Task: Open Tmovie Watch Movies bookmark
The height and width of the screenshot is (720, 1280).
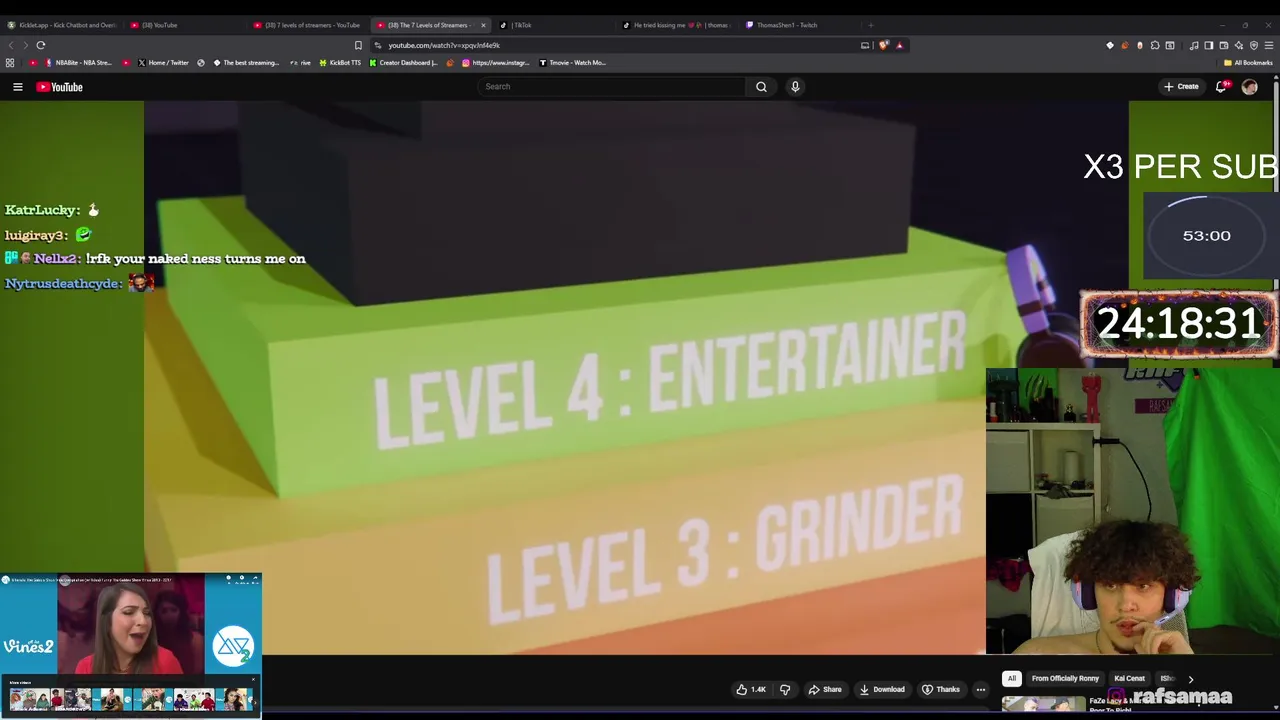Action: (x=573, y=63)
